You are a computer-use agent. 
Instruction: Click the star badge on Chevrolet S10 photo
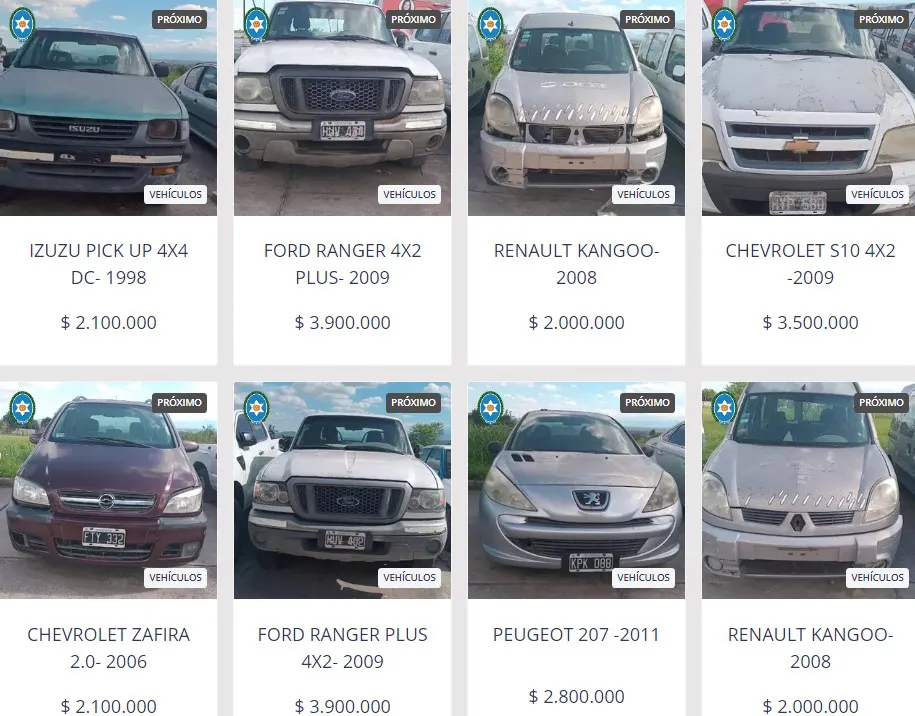[x=725, y=24]
